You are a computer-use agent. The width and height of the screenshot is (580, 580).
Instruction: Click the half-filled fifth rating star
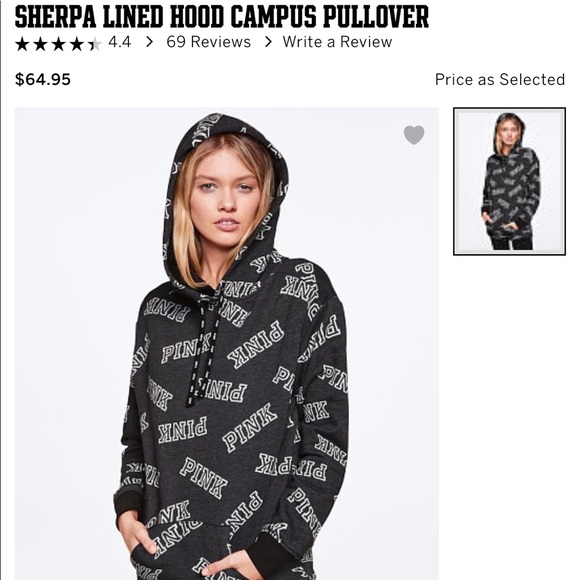[x=95, y=44]
